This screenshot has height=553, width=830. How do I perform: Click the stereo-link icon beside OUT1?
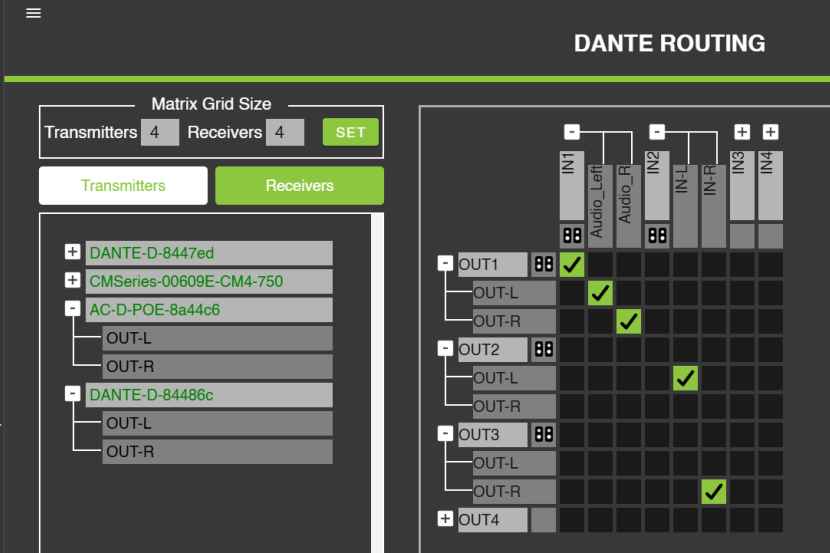coord(544,264)
